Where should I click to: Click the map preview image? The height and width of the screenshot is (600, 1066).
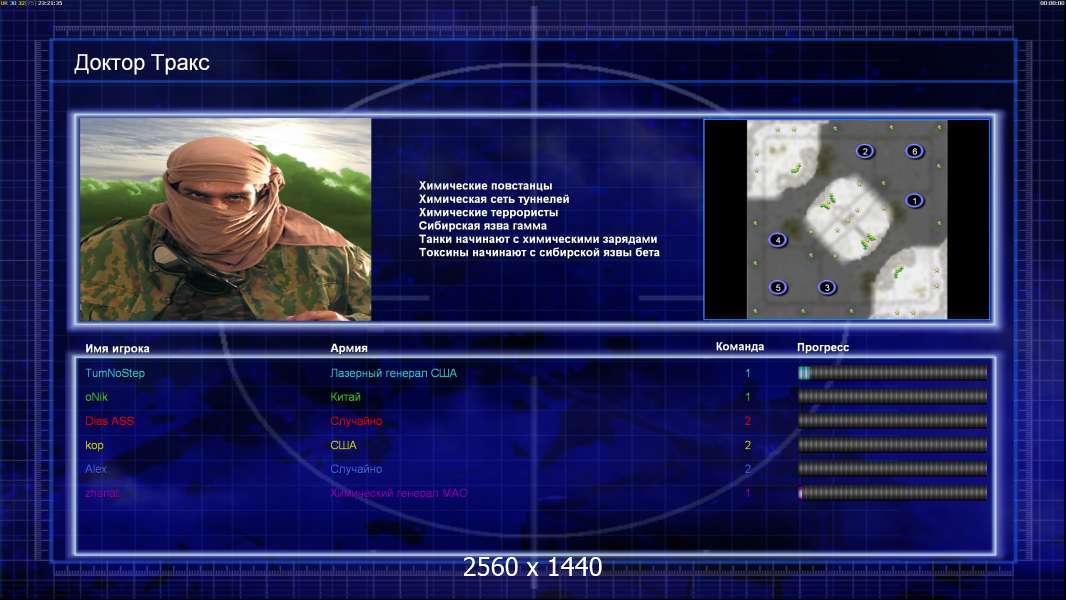[x=846, y=219]
